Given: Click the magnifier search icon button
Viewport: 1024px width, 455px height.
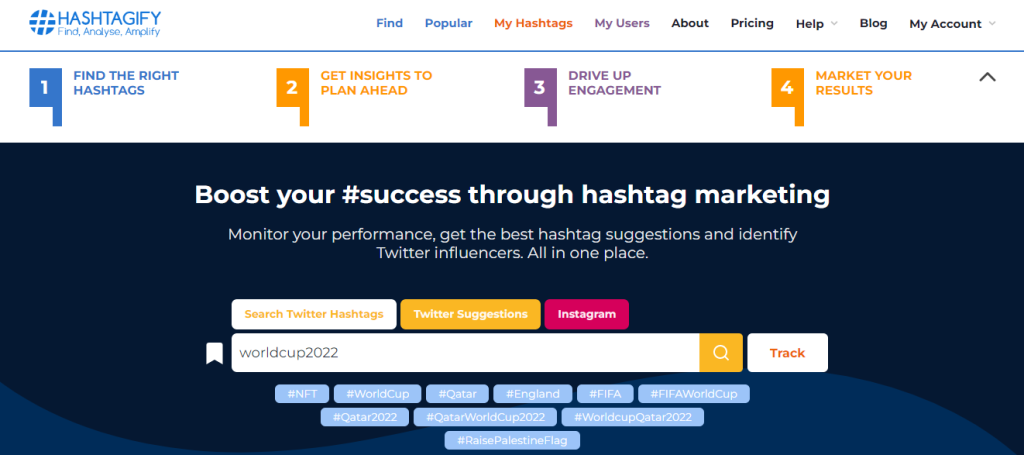Looking at the screenshot, I should pyautogui.click(x=721, y=353).
